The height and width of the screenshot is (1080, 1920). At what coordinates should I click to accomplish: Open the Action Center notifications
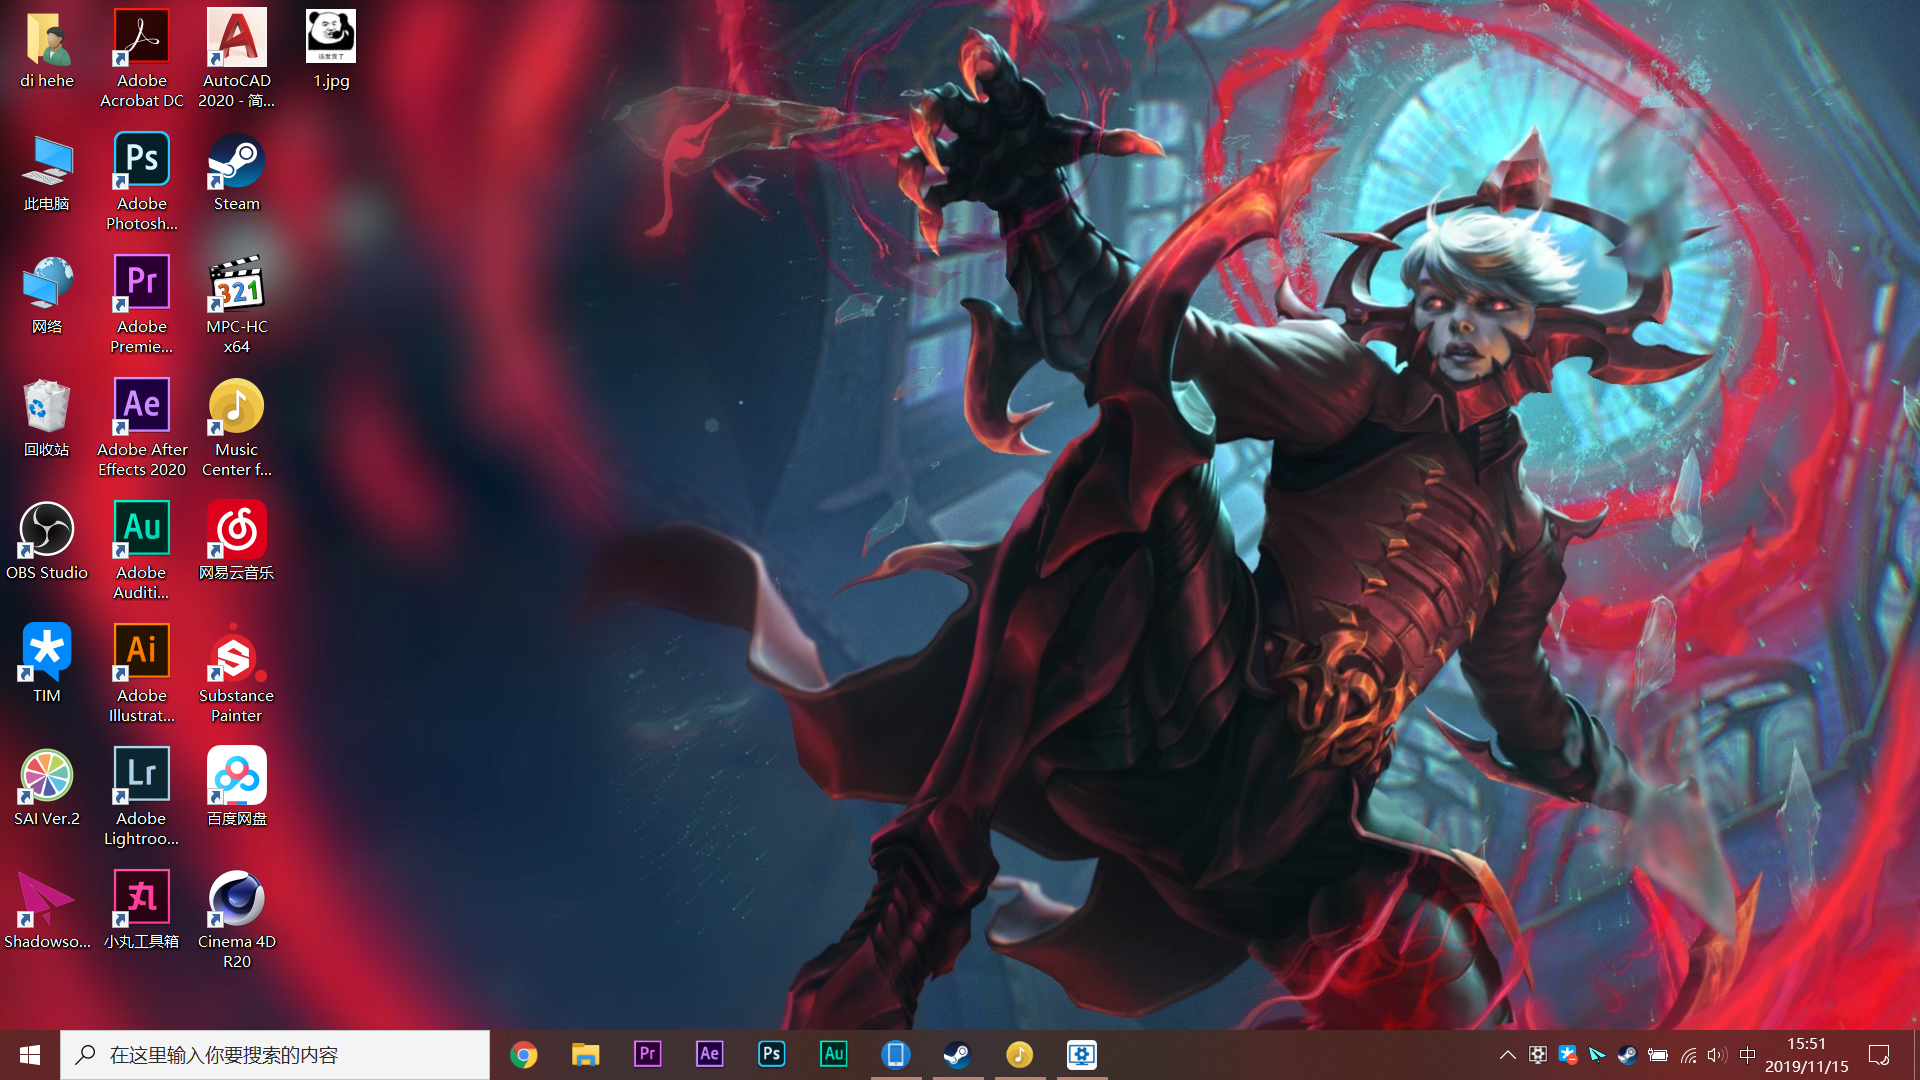tap(1879, 1055)
